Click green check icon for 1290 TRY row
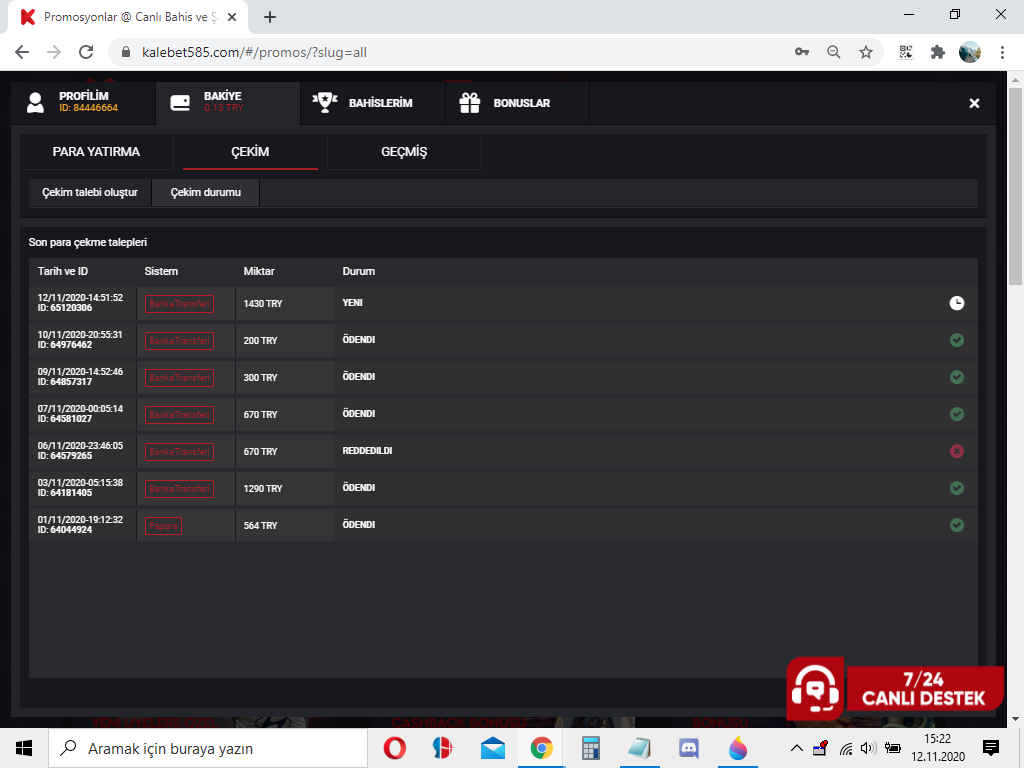Image resolution: width=1024 pixels, height=768 pixels. click(x=956, y=488)
